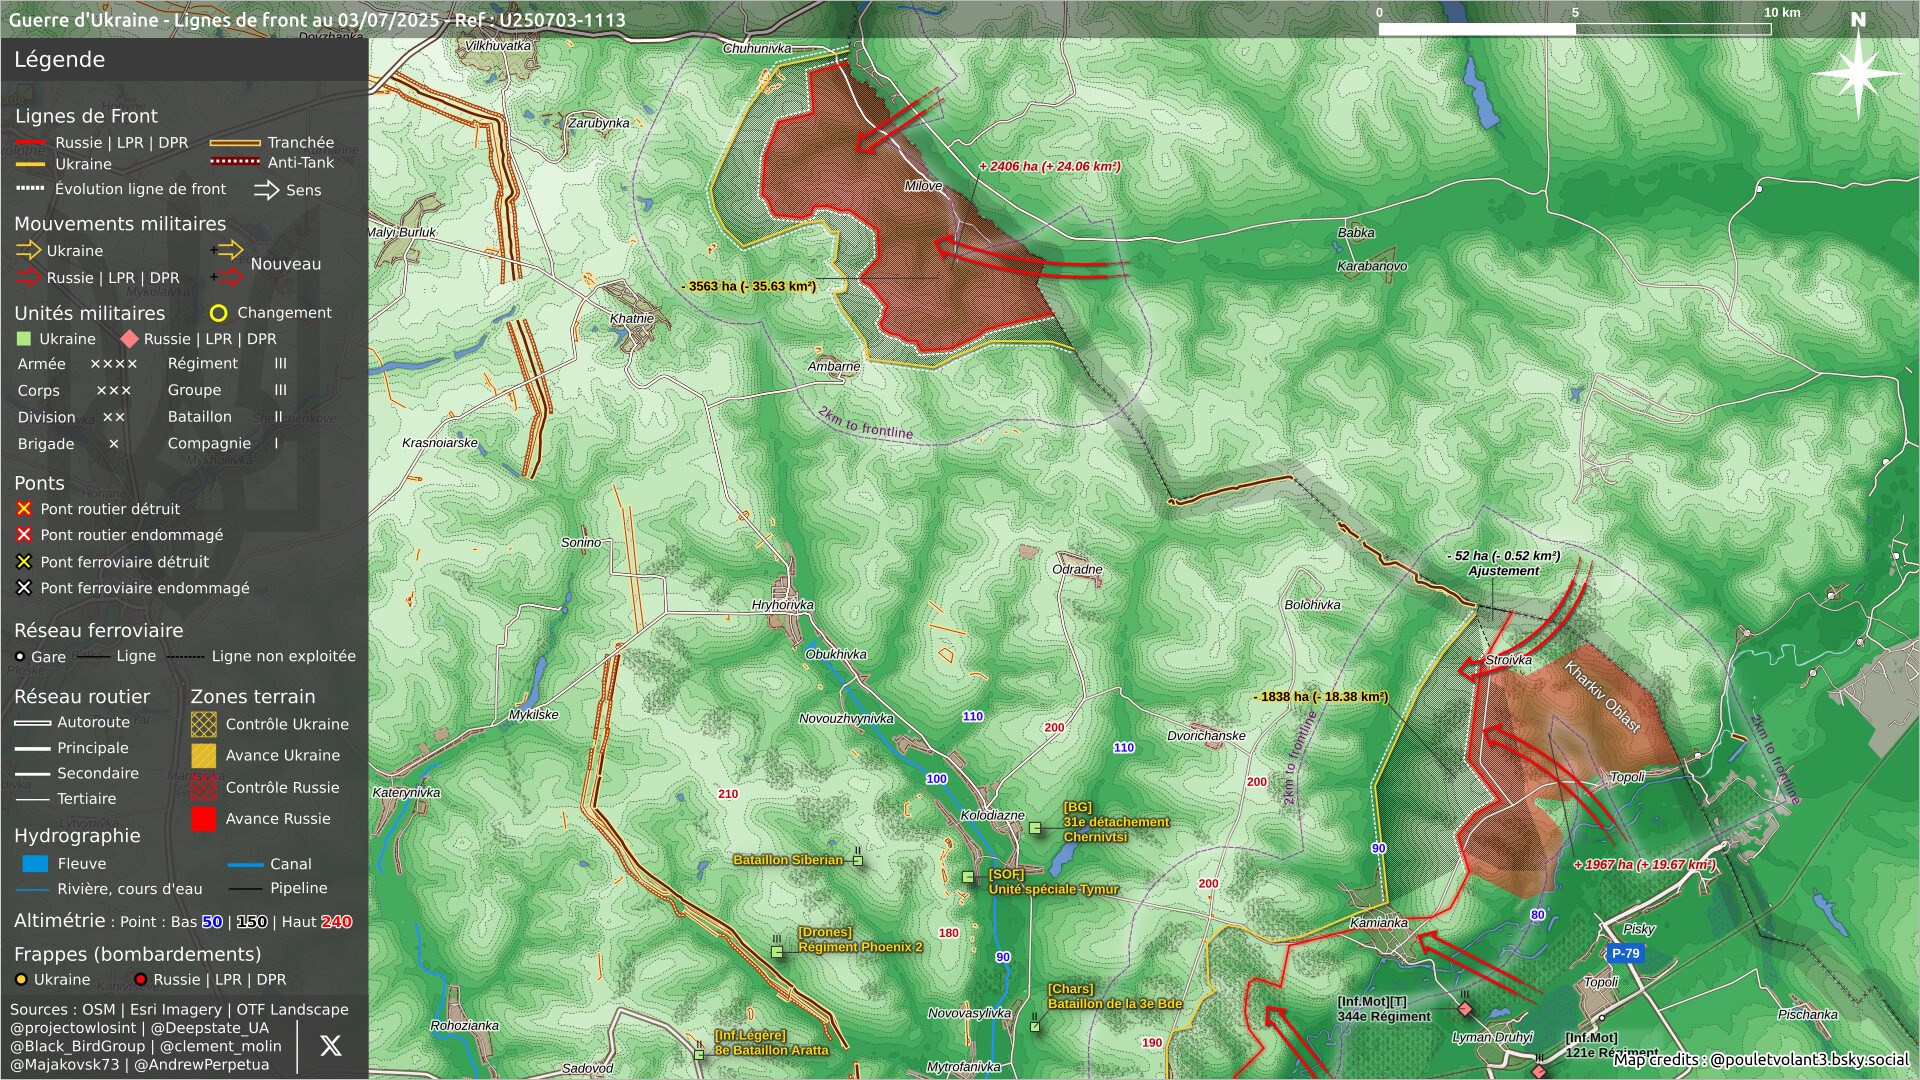Image resolution: width=1920 pixels, height=1080 pixels.
Task: Click the Russia movement arrow legend icon
Action: 28,277
